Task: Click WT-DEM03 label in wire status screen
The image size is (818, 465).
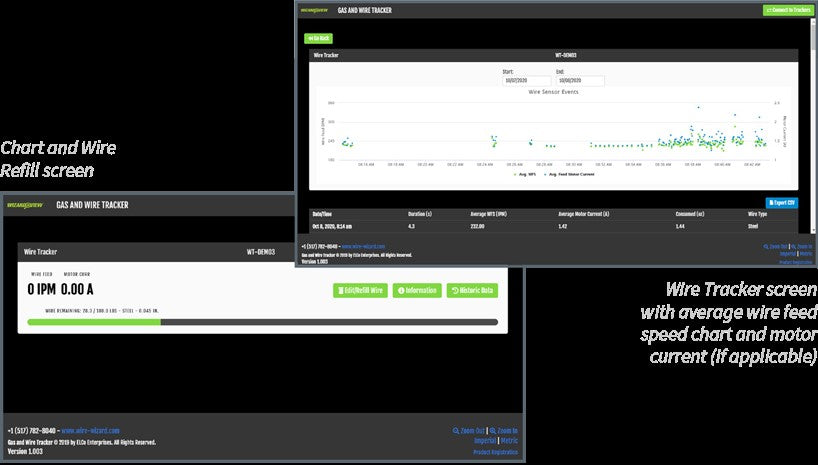Action: pos(261,252)
